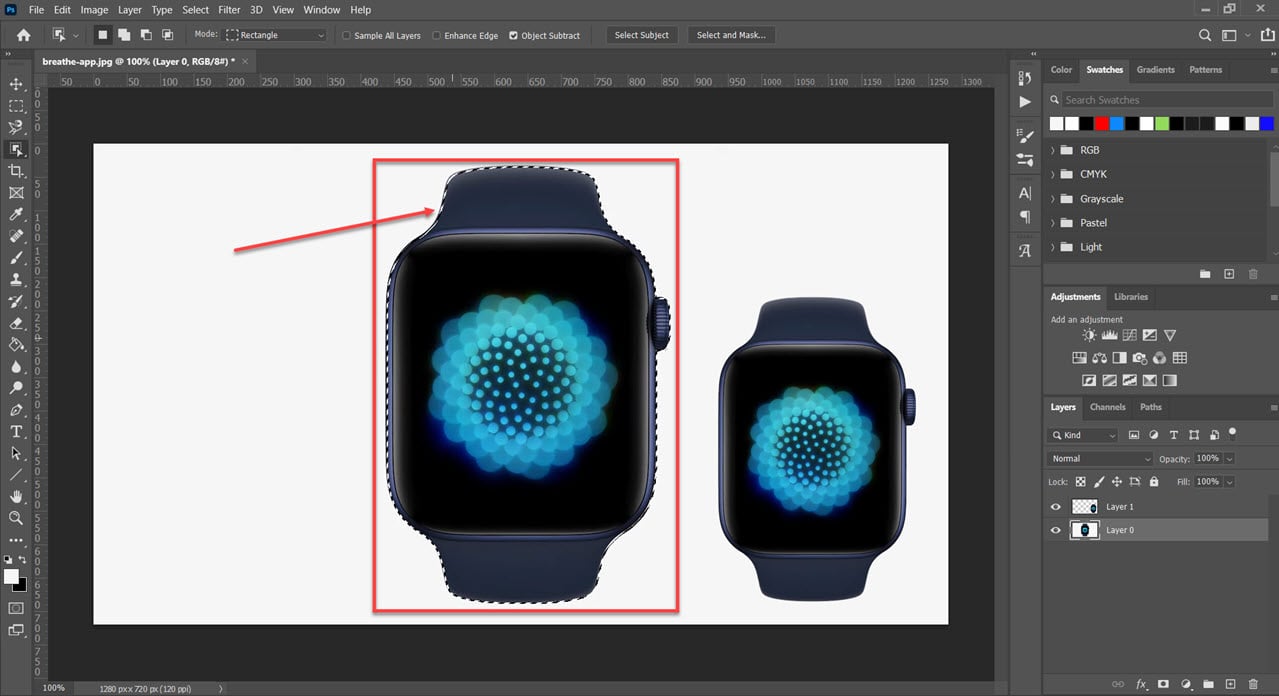
Task: Toggle the lock all padlock button
Action: (1154, 482)
